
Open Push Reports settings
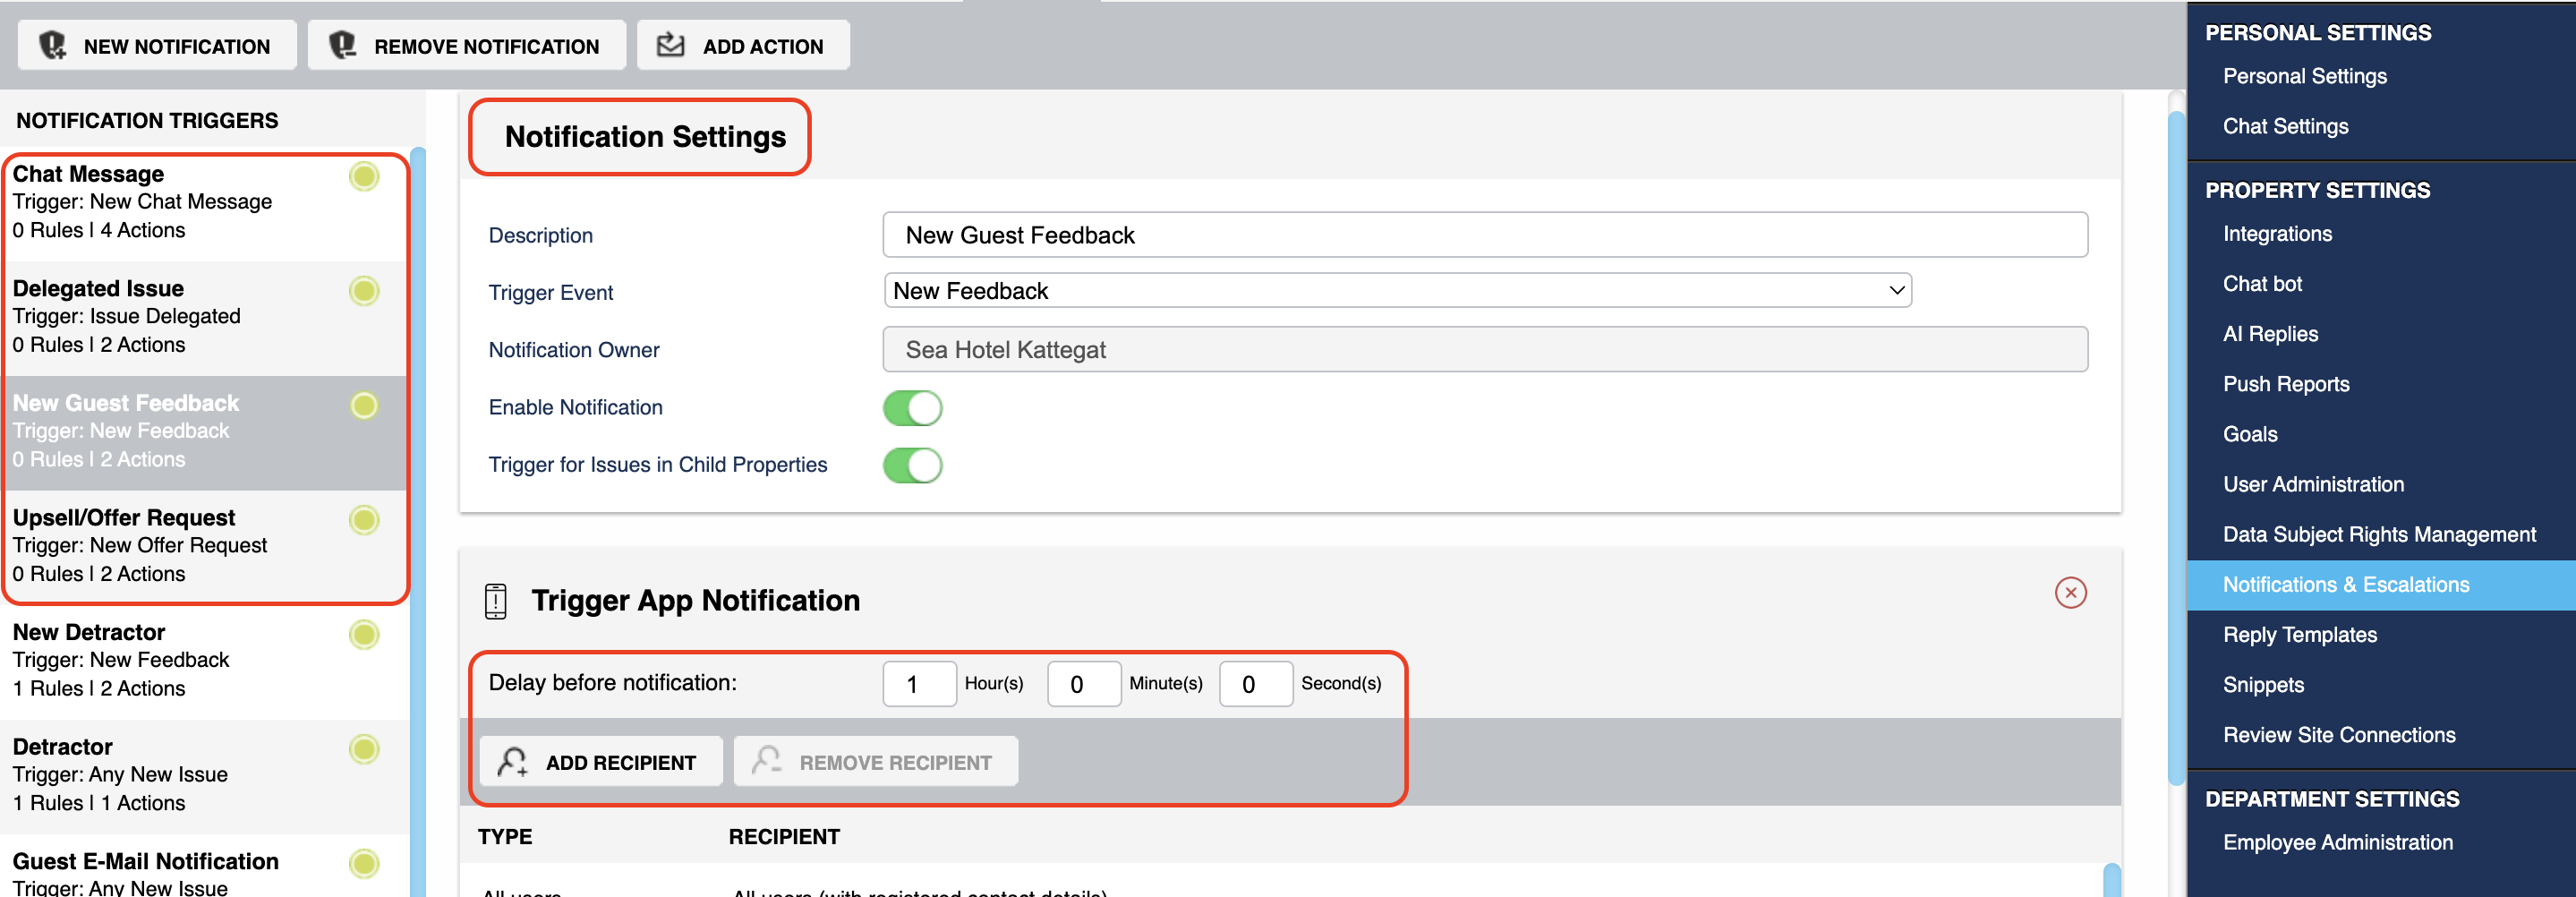click(2286, 384)
